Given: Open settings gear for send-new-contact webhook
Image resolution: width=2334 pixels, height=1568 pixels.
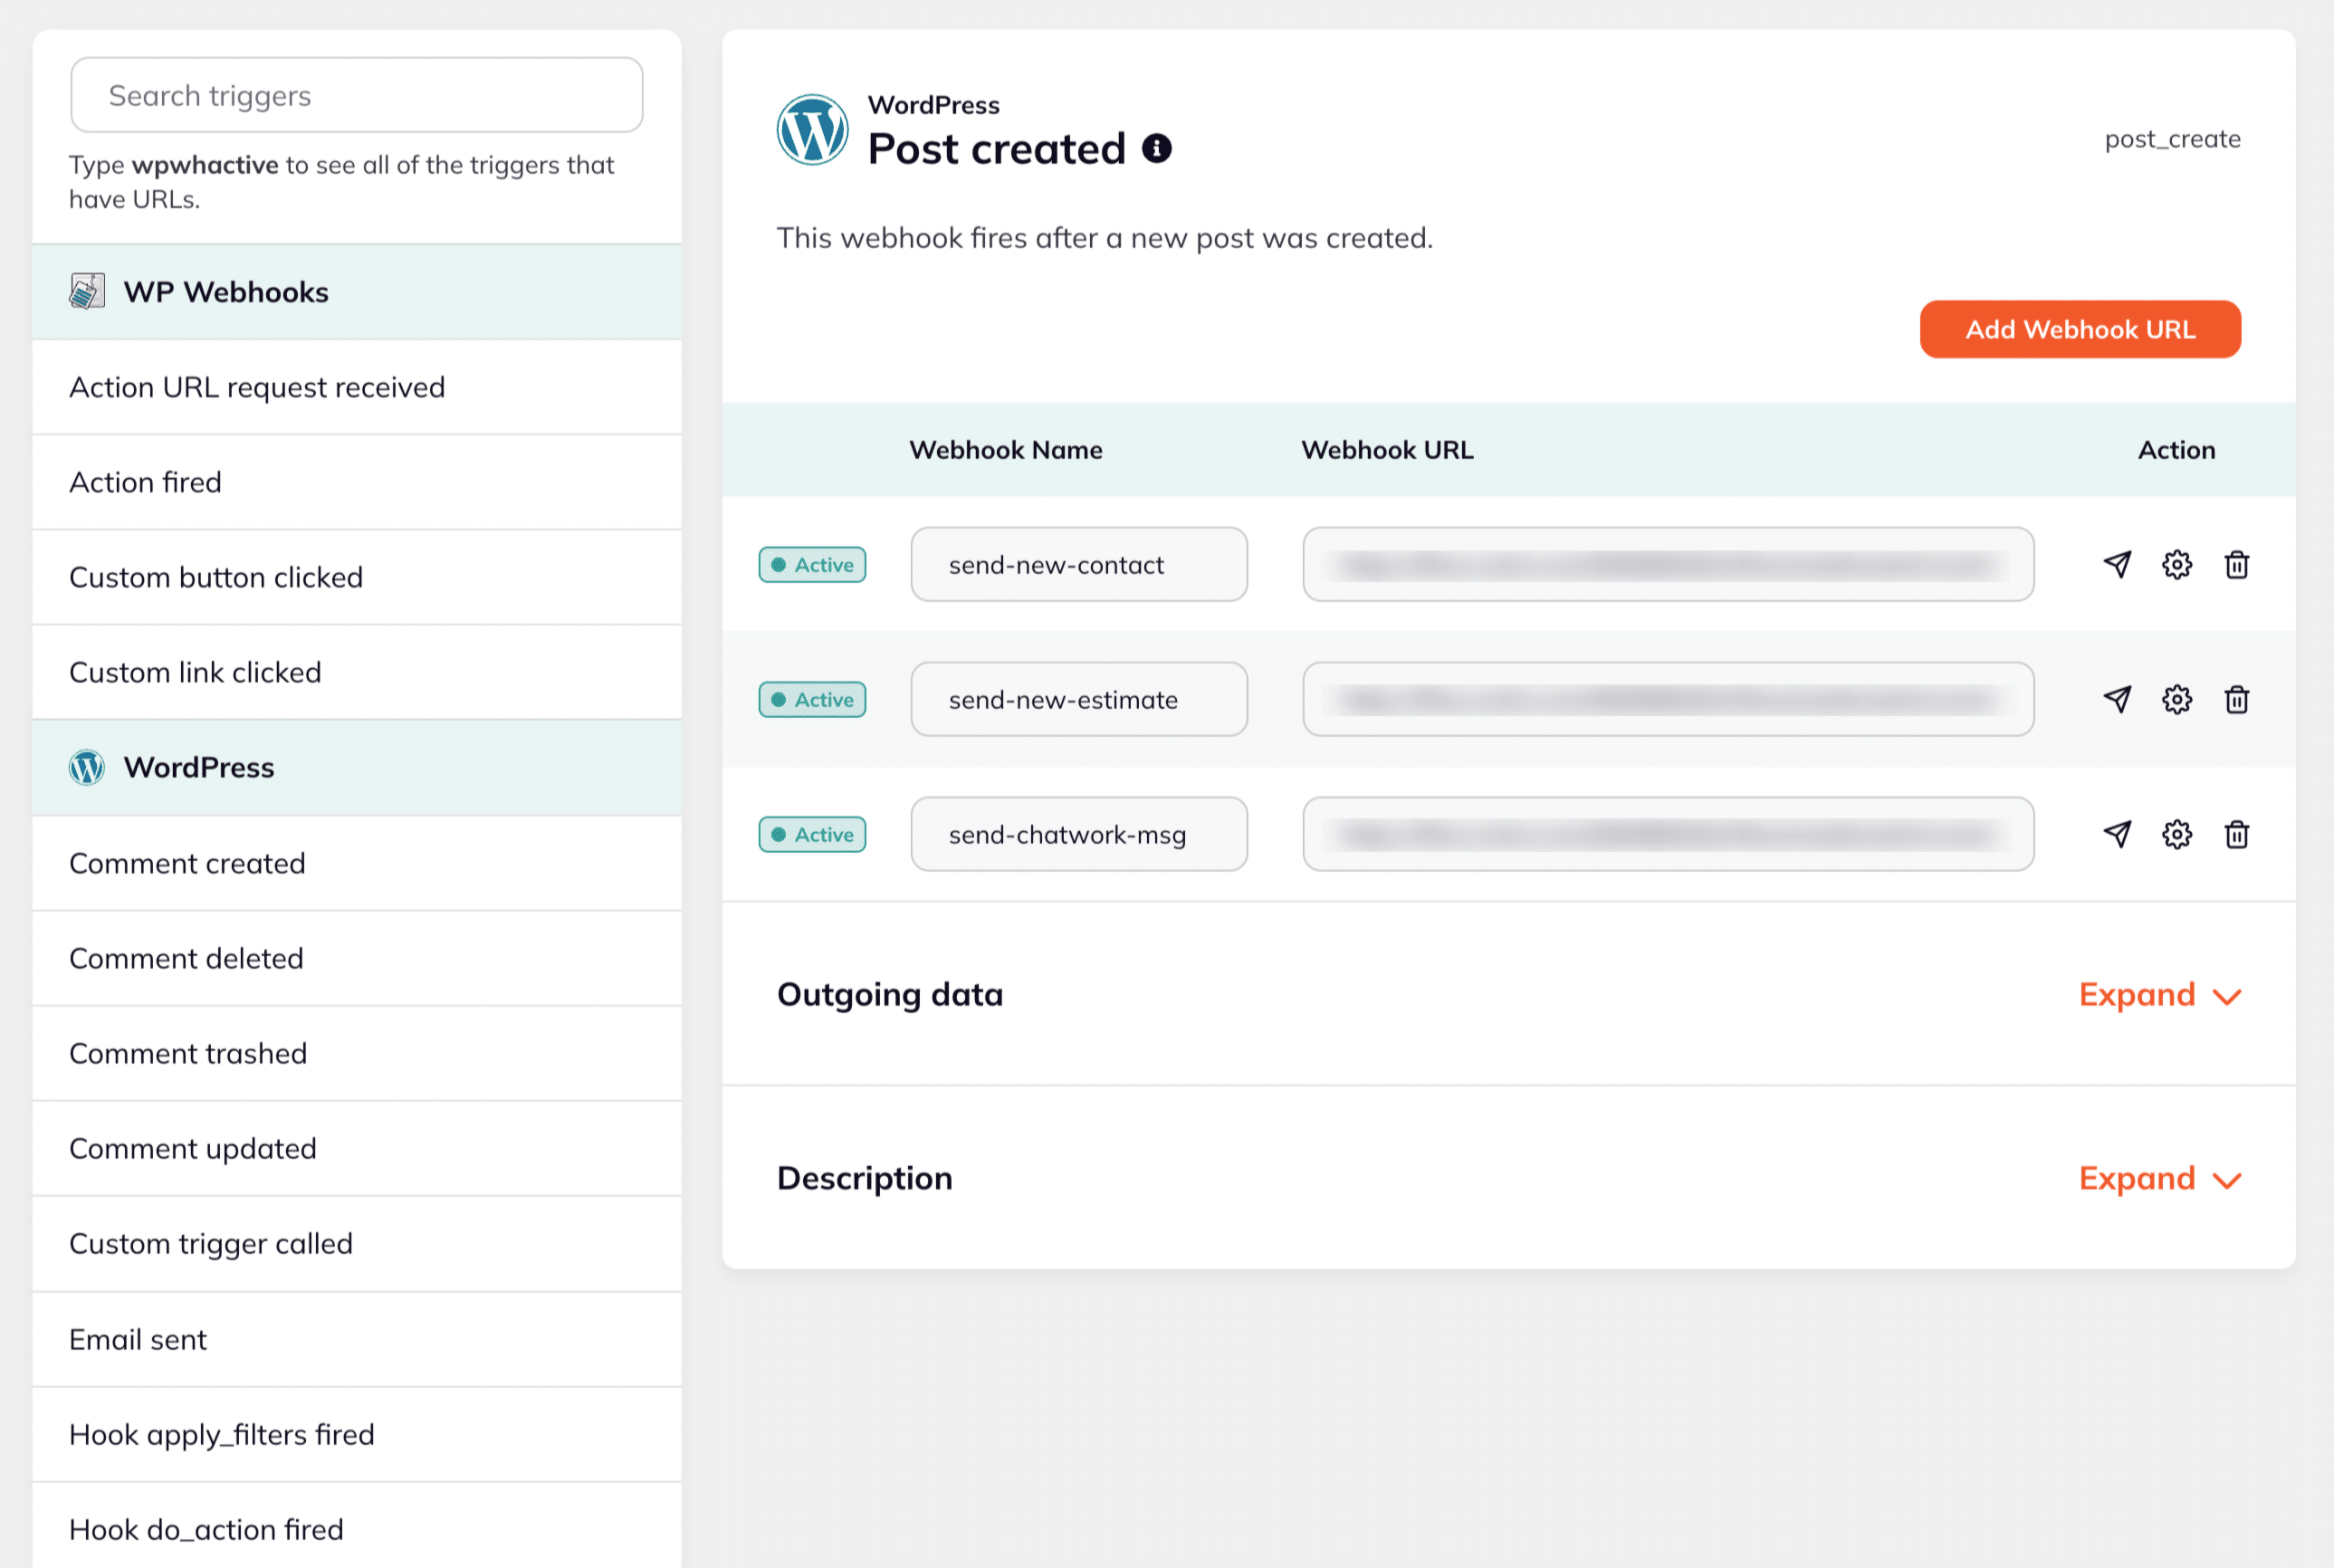Looking at the screenshot, I should tap(2176, 564).
